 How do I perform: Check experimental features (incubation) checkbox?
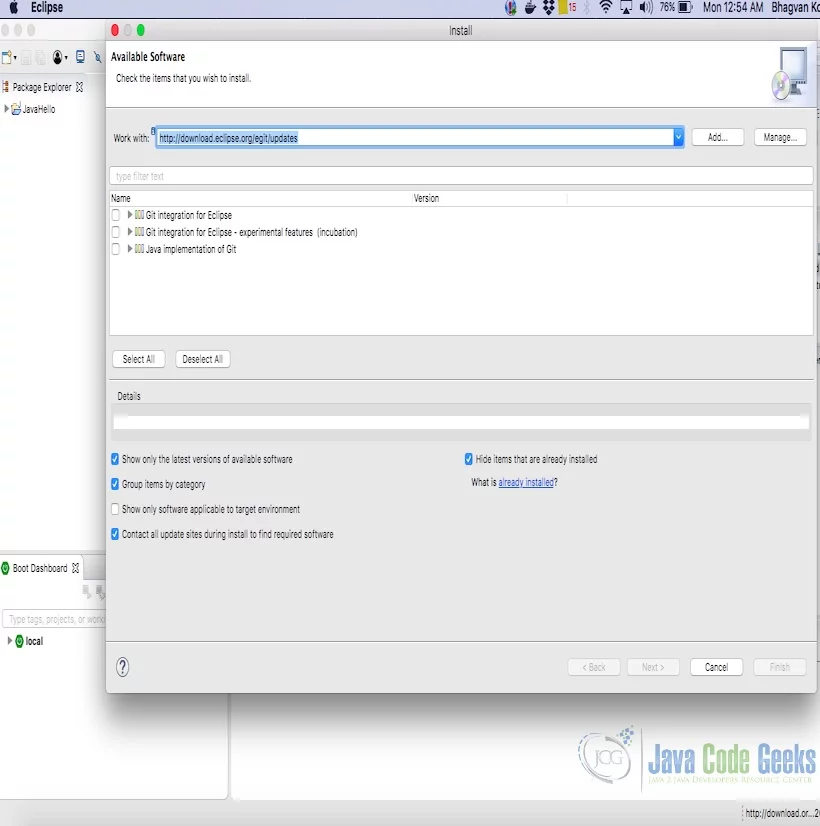coord(116,232)
